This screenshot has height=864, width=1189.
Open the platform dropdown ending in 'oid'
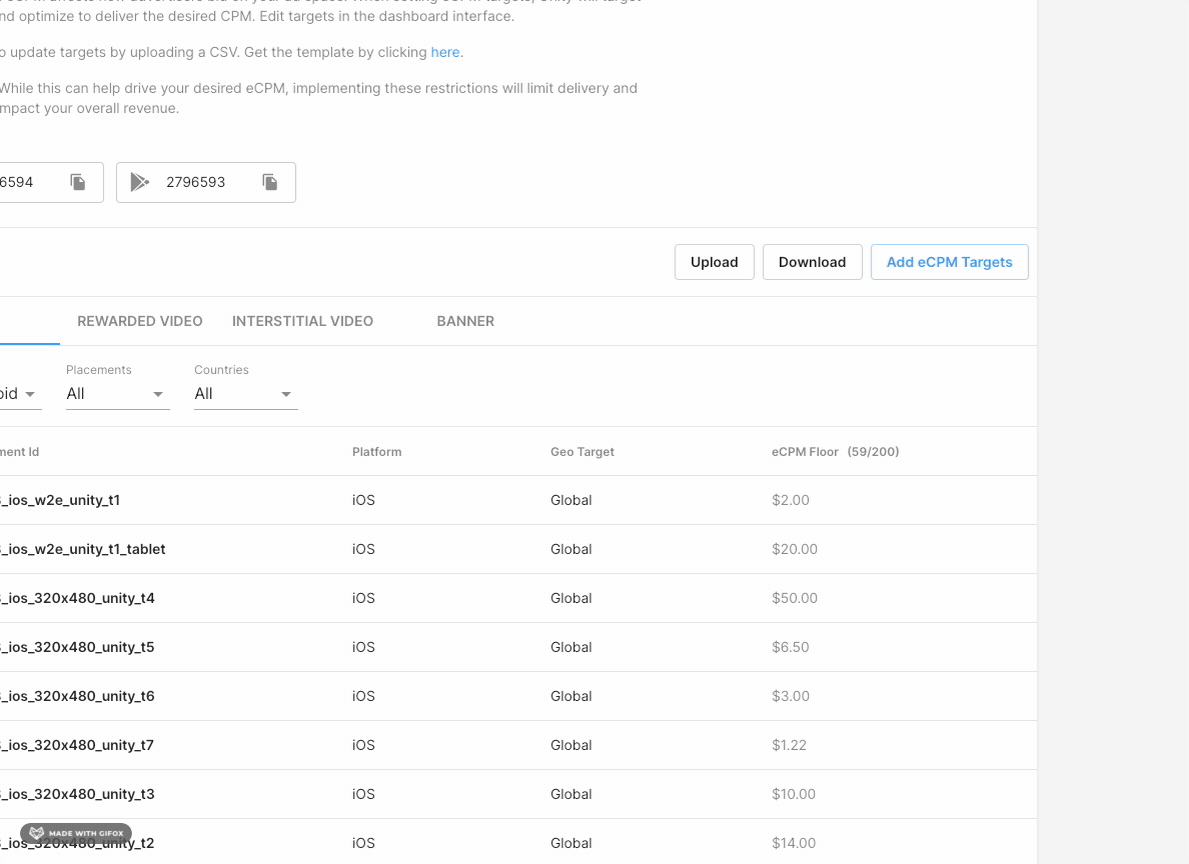pos(20,394)
